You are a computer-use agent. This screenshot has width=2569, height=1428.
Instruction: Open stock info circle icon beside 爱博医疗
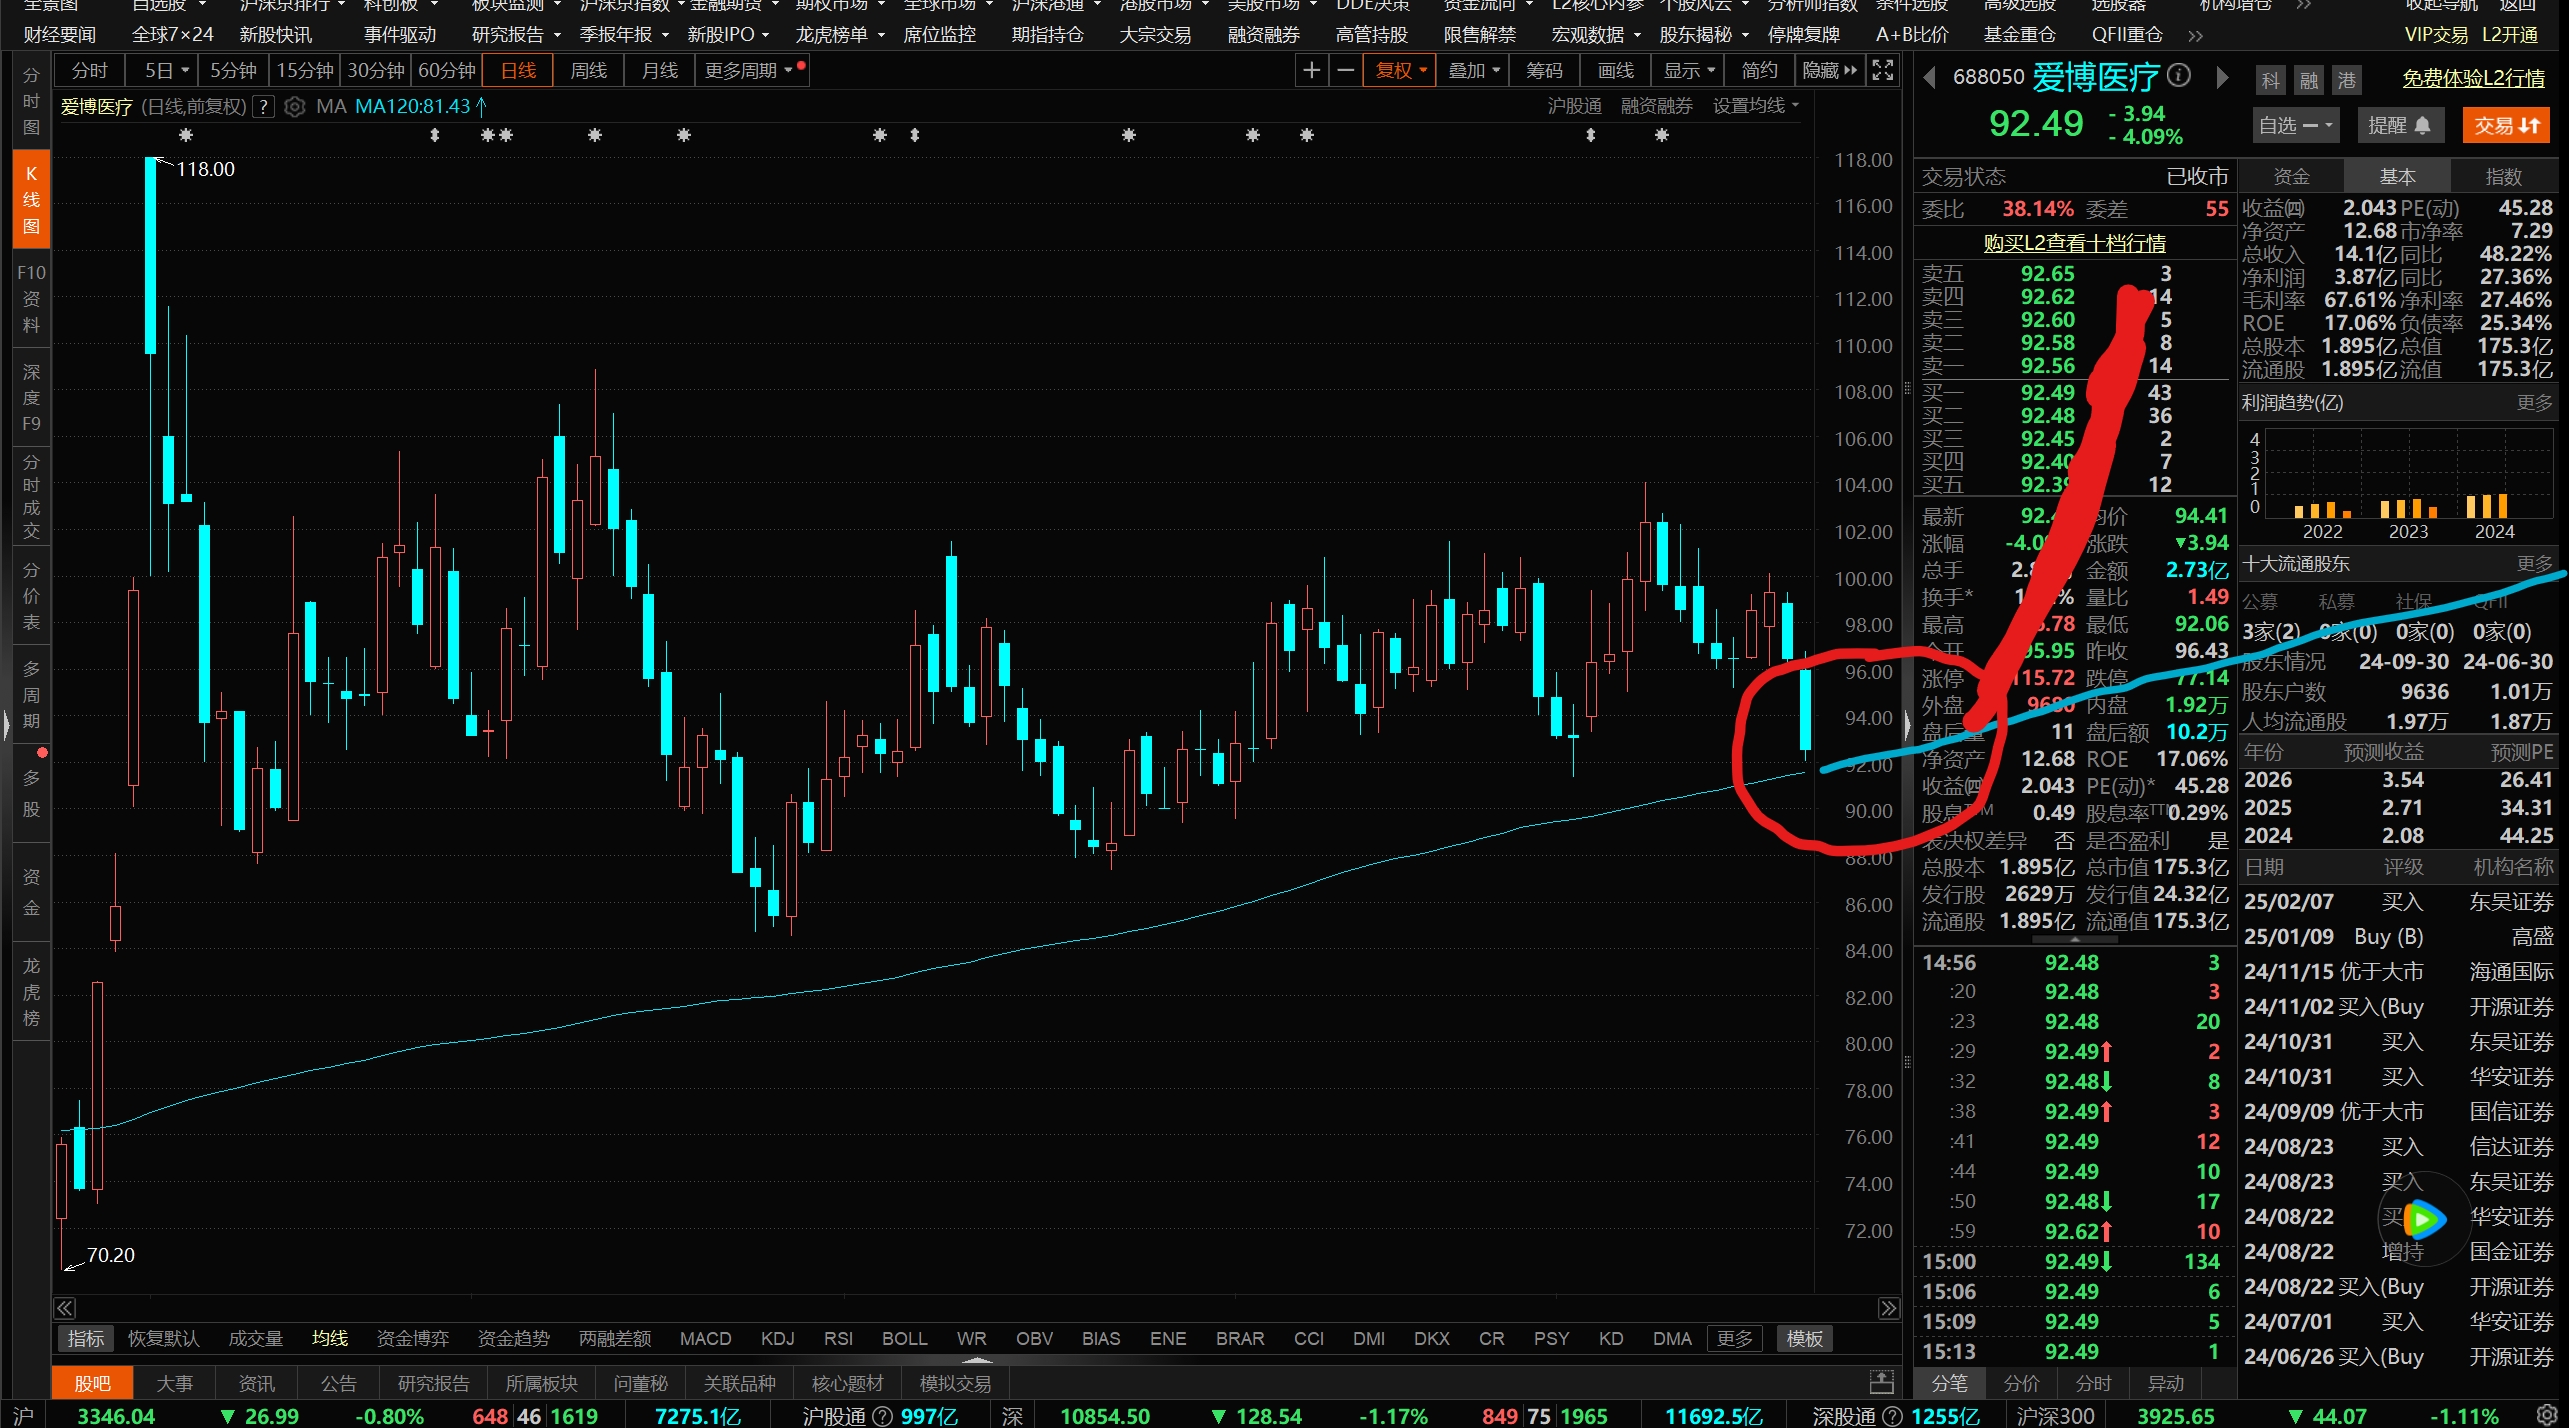point(2178,76)
